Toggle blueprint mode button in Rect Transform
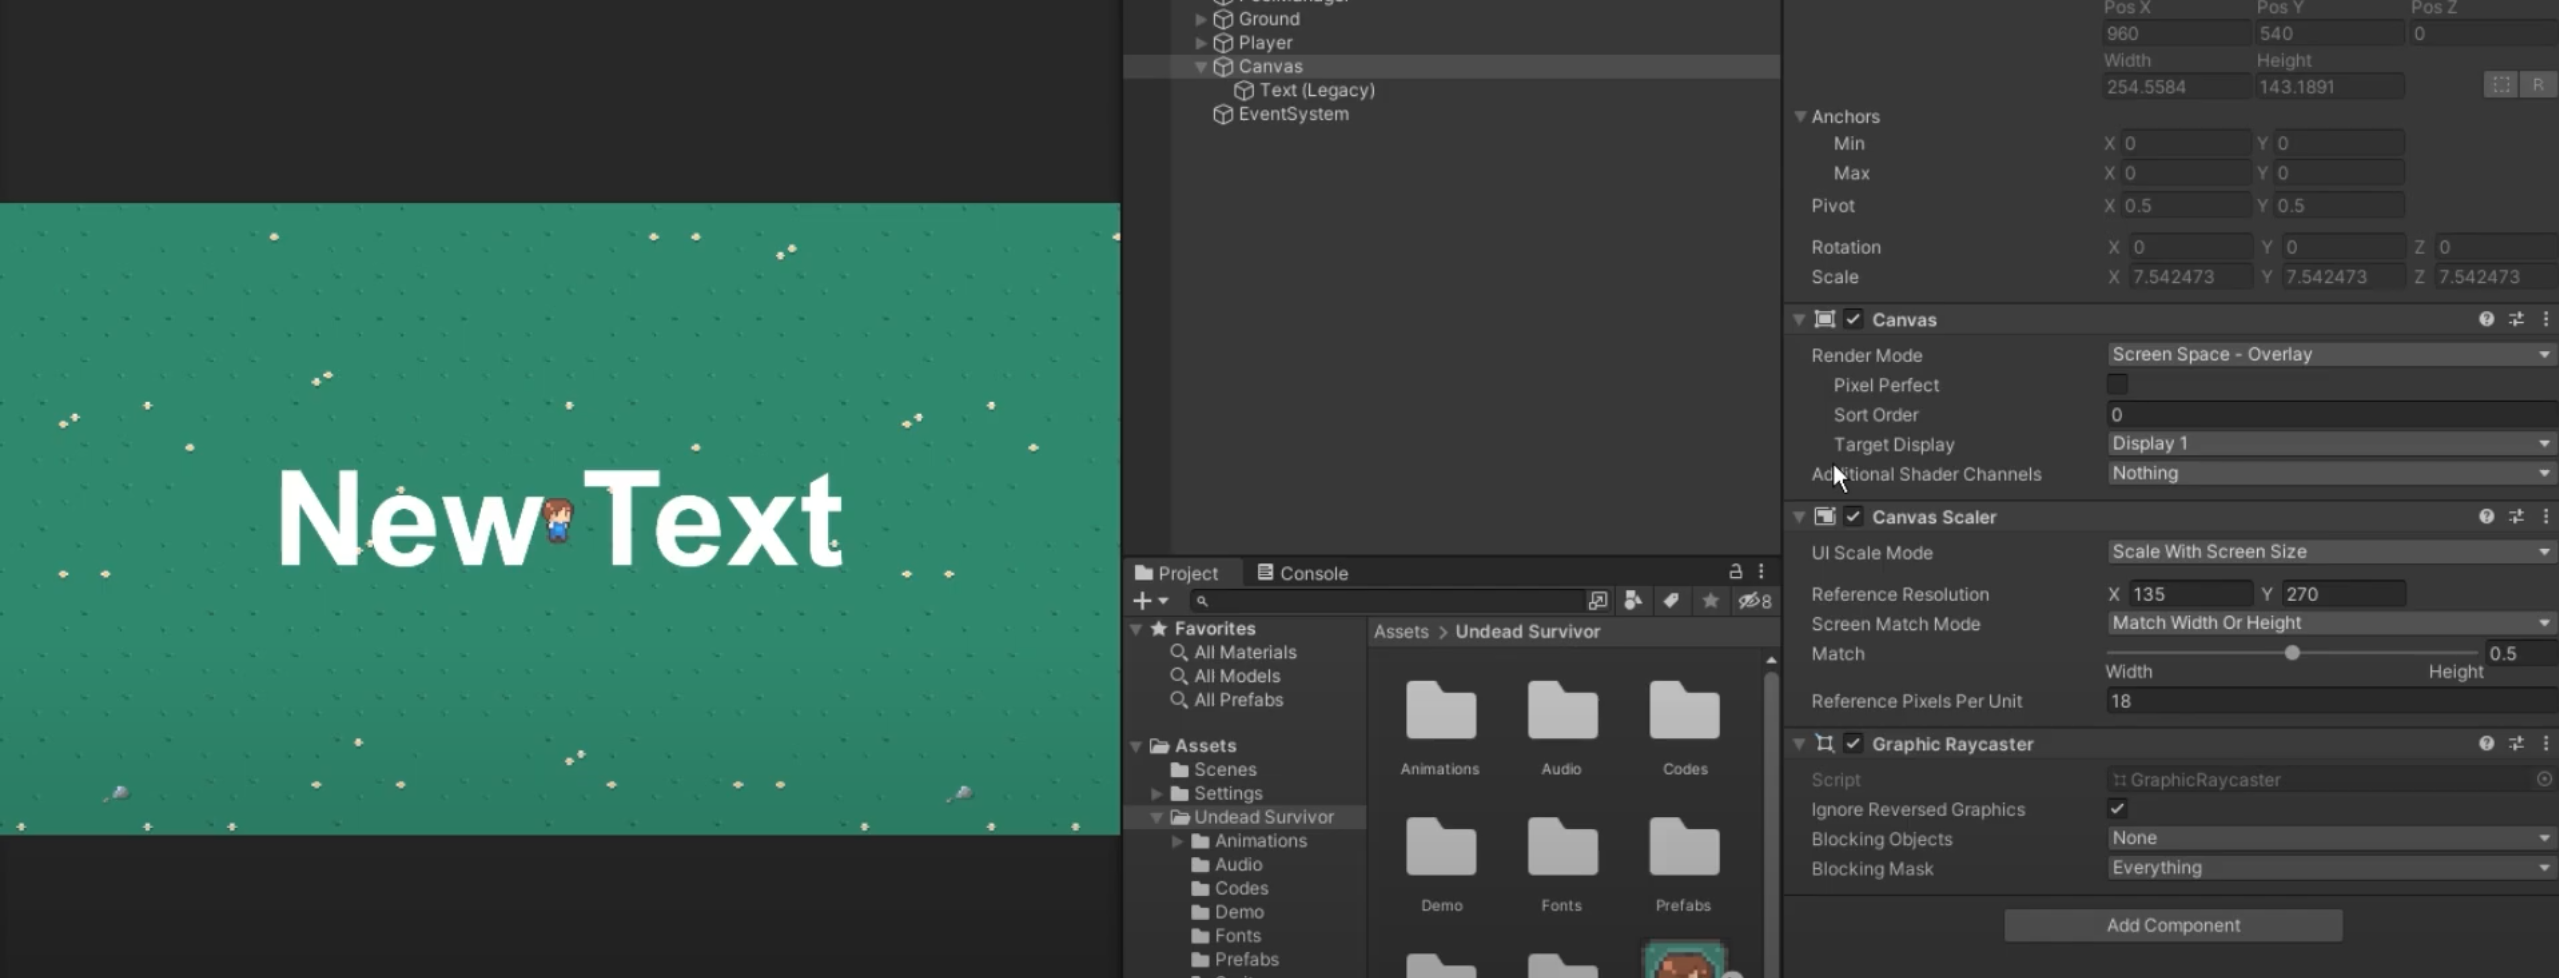This screenshot has width=2559, height=978. point(2501,85)
